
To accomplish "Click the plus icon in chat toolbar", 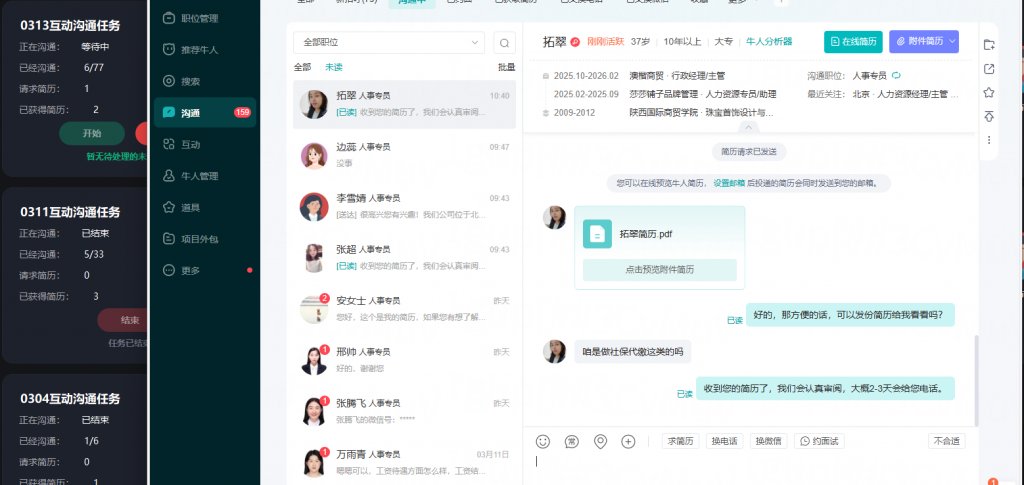I will 628,441.
